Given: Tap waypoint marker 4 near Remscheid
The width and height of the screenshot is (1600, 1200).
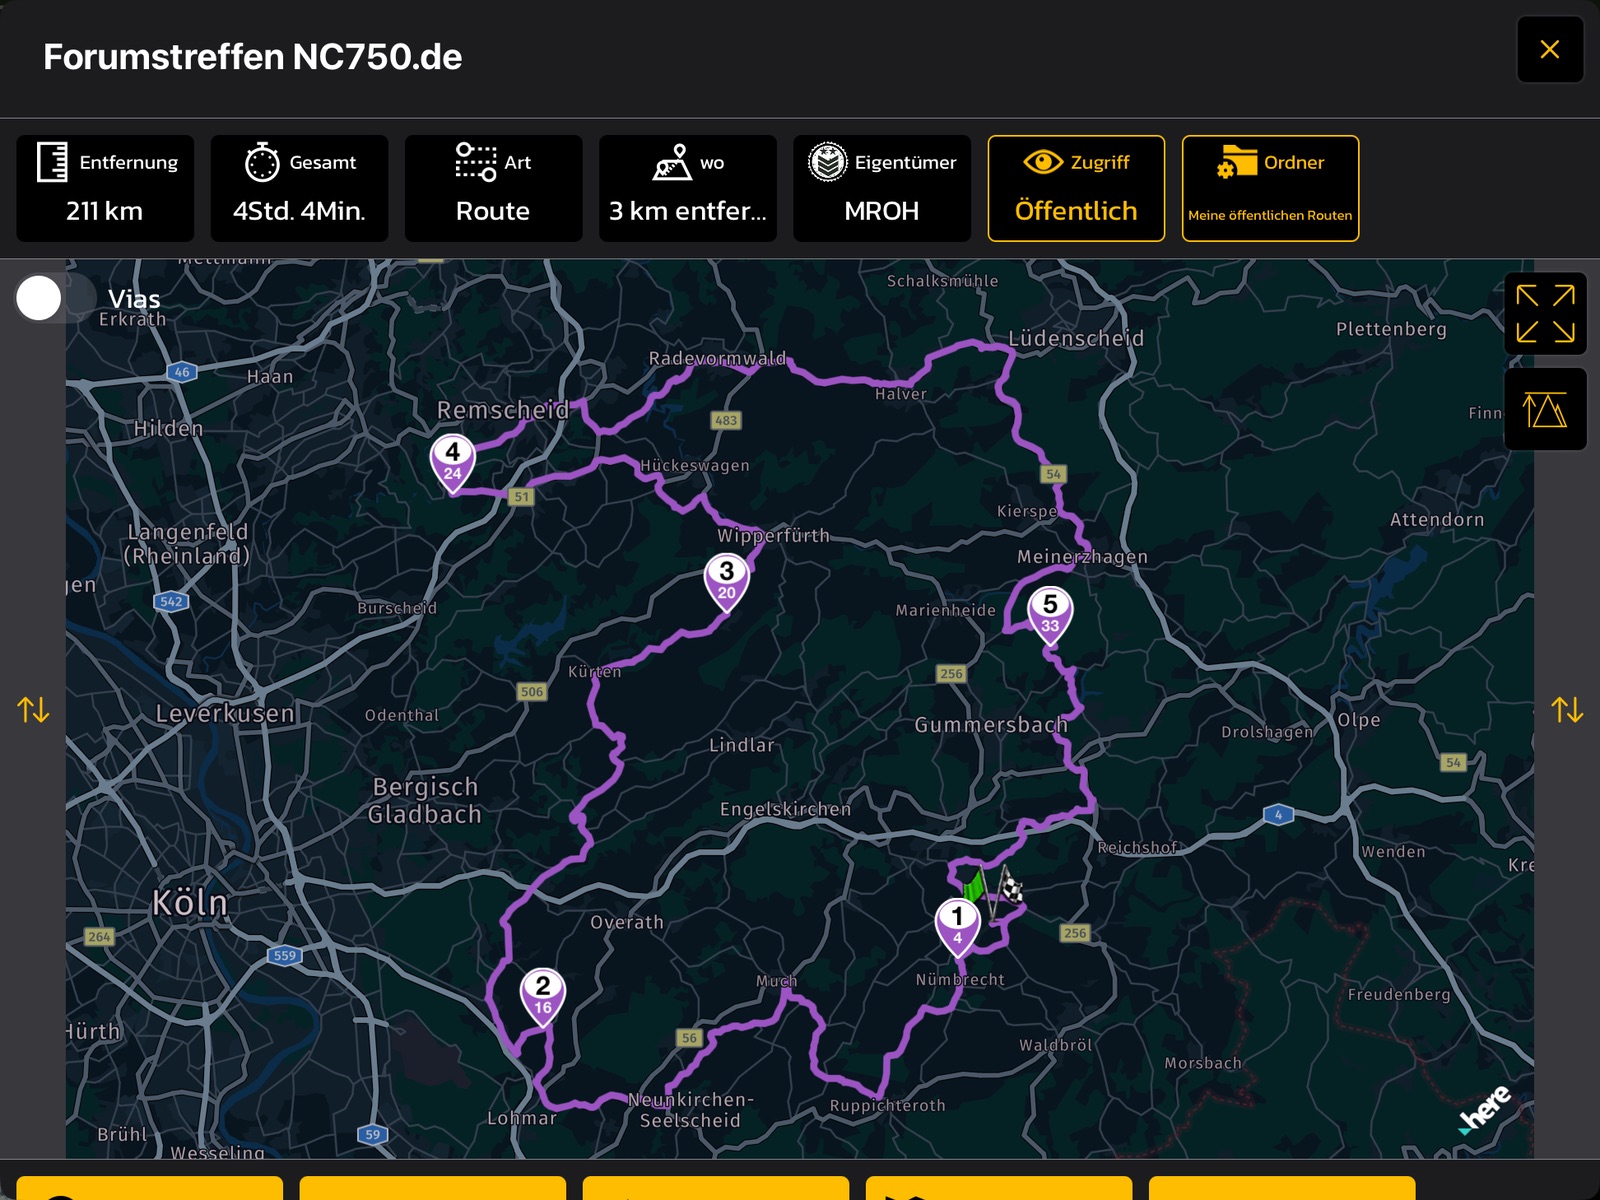Looking at the screenshot, I should pos(453,460).
